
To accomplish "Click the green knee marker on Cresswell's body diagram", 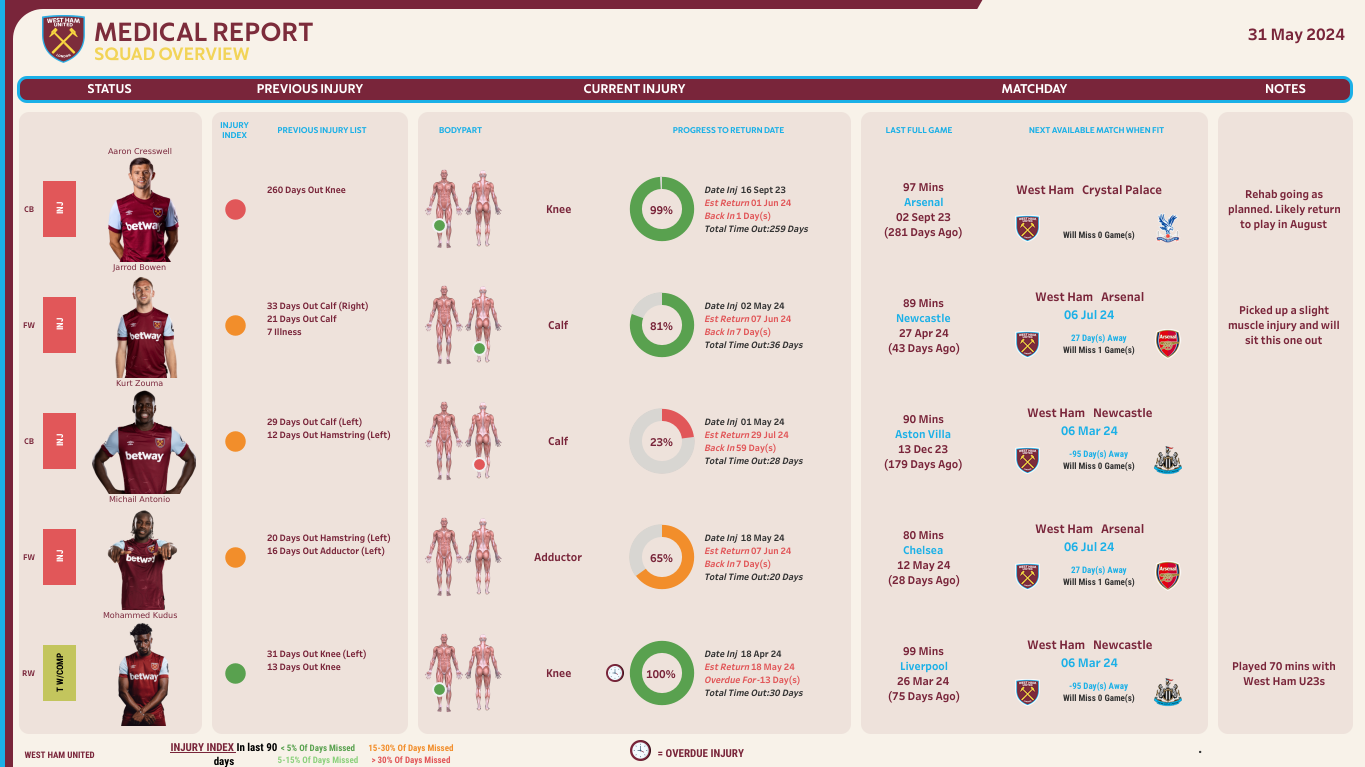I will coord(439,226).
